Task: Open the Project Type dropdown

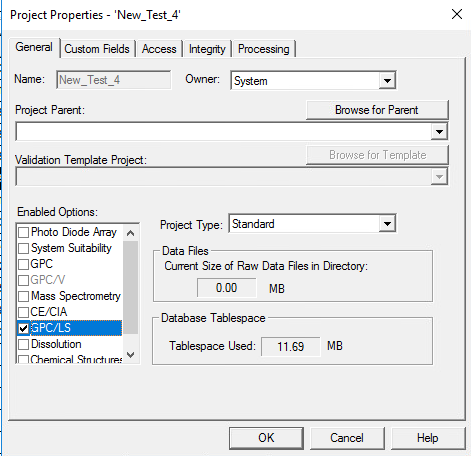Action: [x=387, y=224]
